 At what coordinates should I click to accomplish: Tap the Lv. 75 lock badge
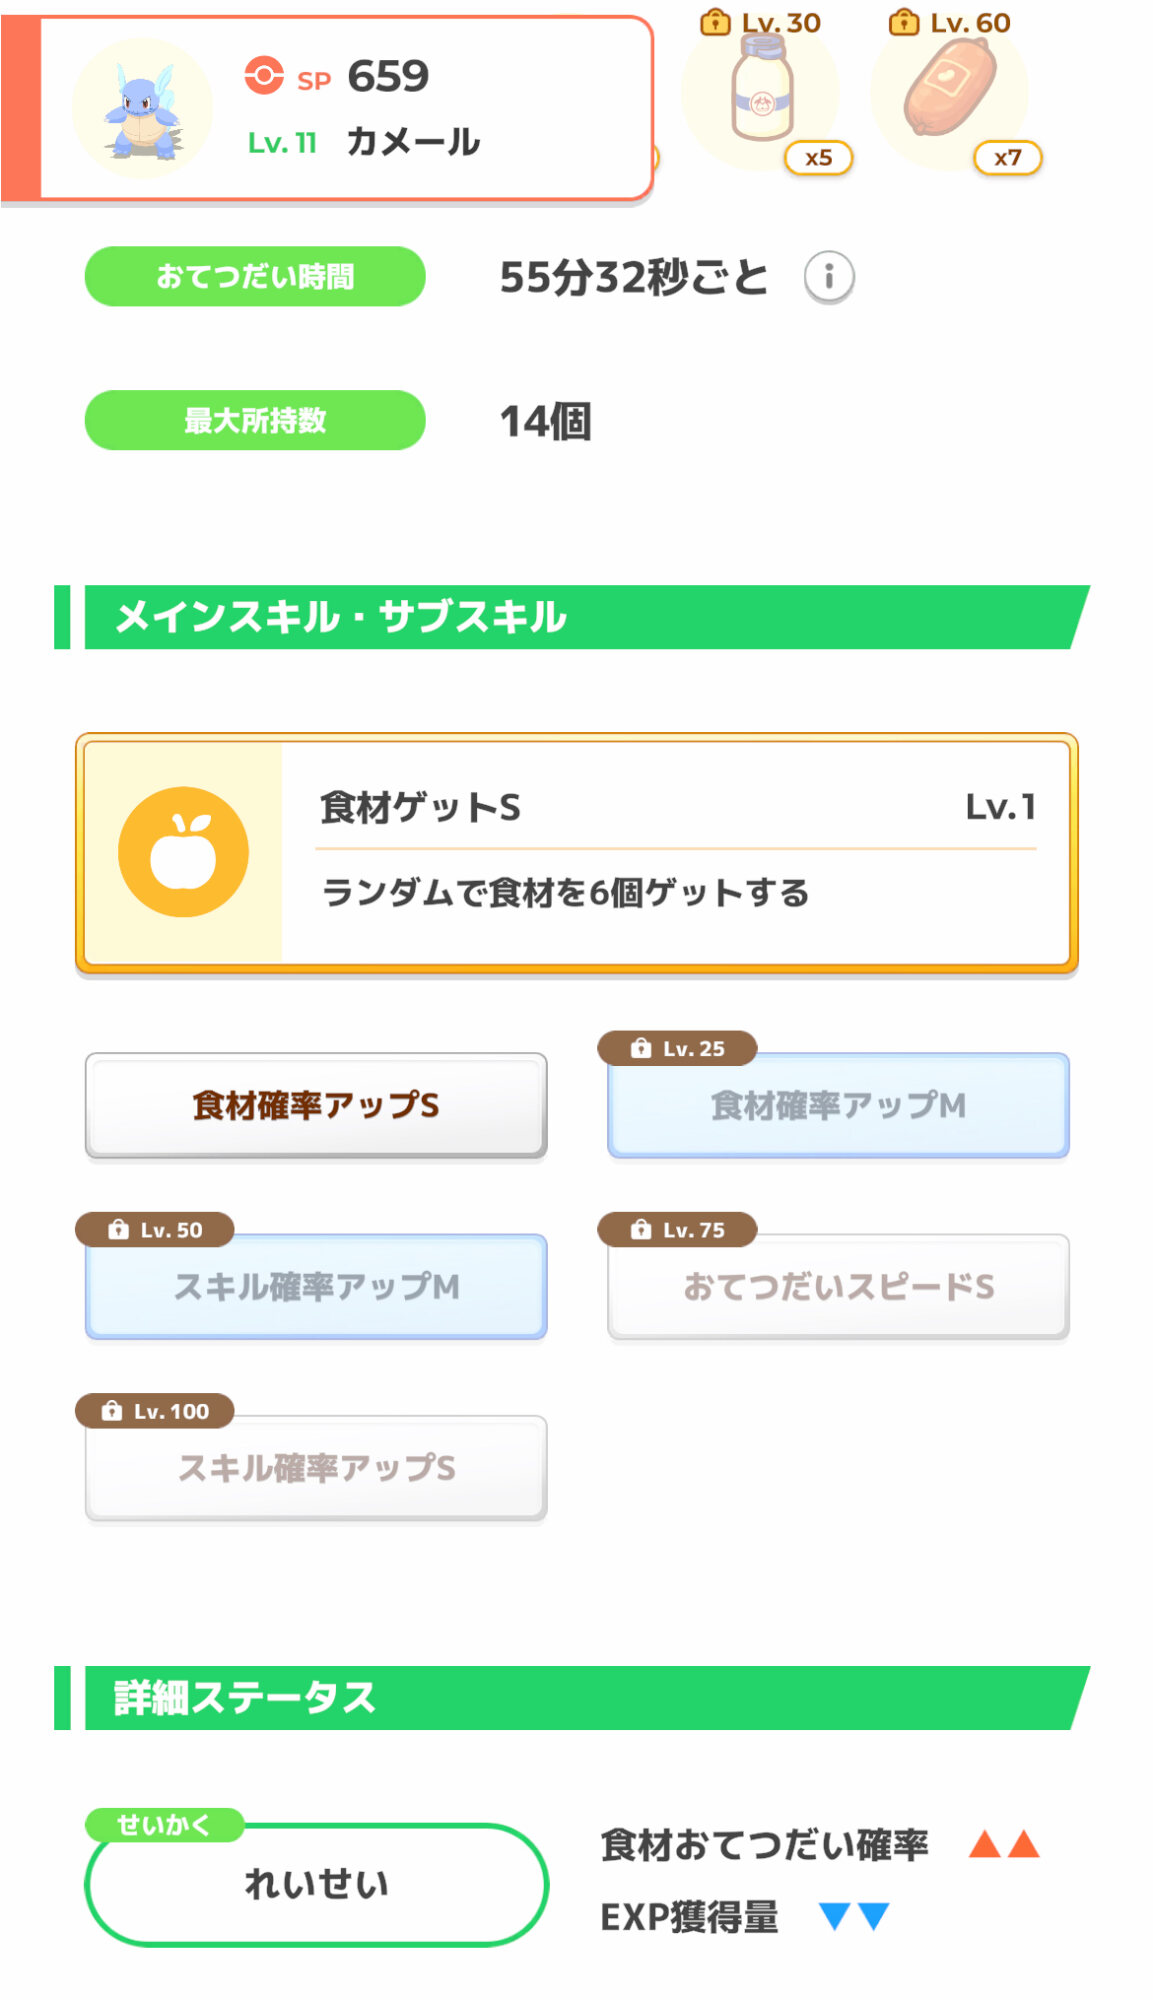677,1229
